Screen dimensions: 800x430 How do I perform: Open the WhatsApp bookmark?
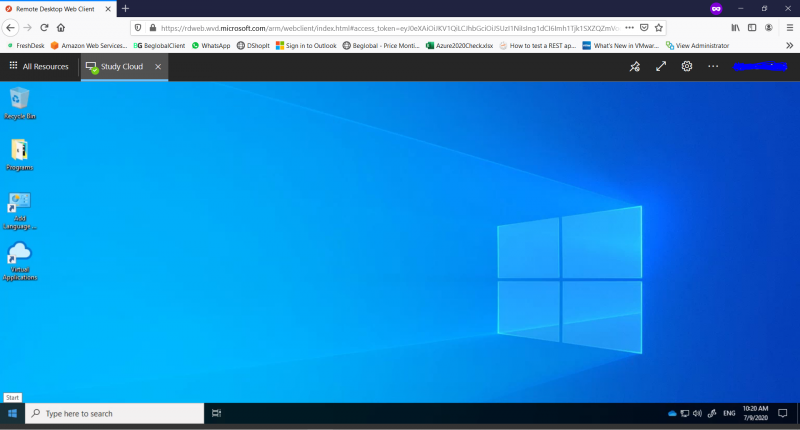point(211,45)
